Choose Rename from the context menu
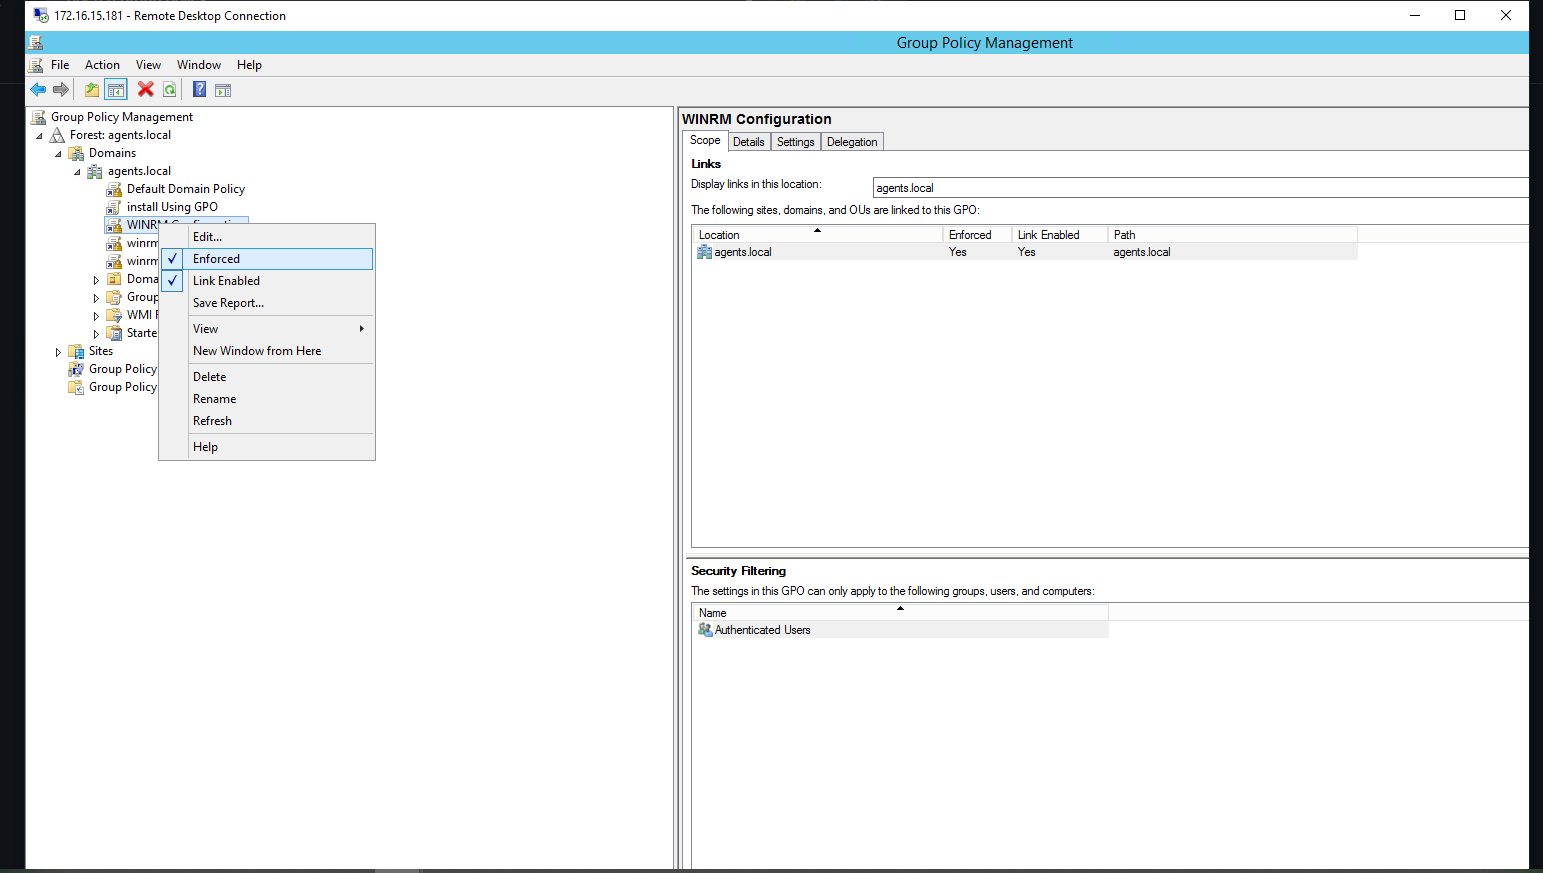Screen dimensions: 1543x873 click(x=267, y=399)
